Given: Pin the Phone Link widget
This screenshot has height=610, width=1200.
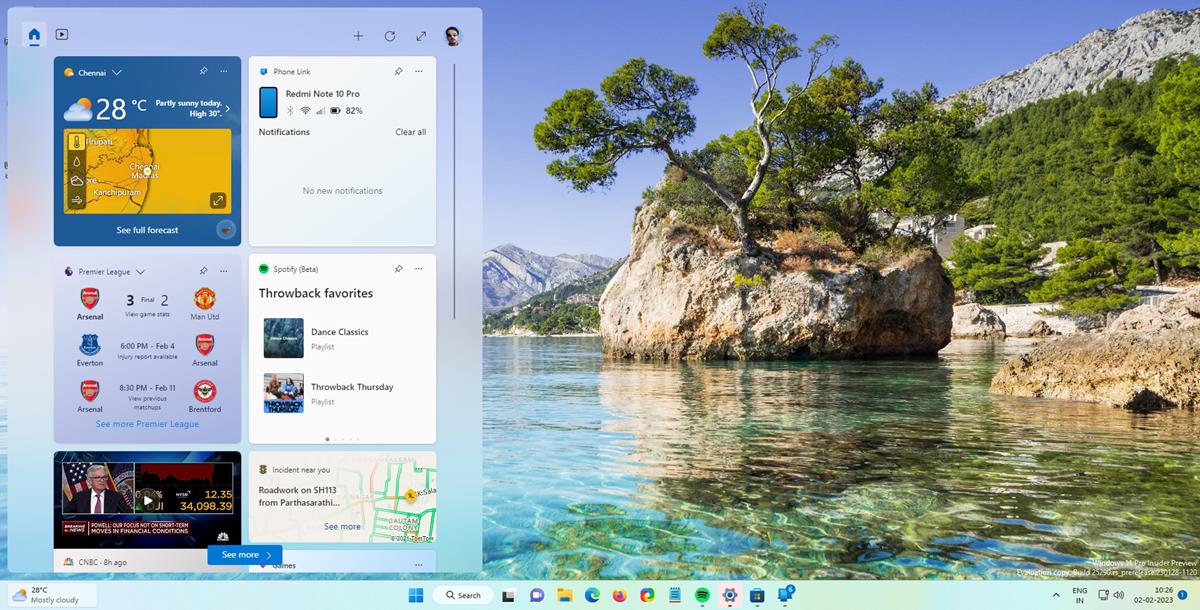Looking at the screenshot, I should tap(398, 72).
